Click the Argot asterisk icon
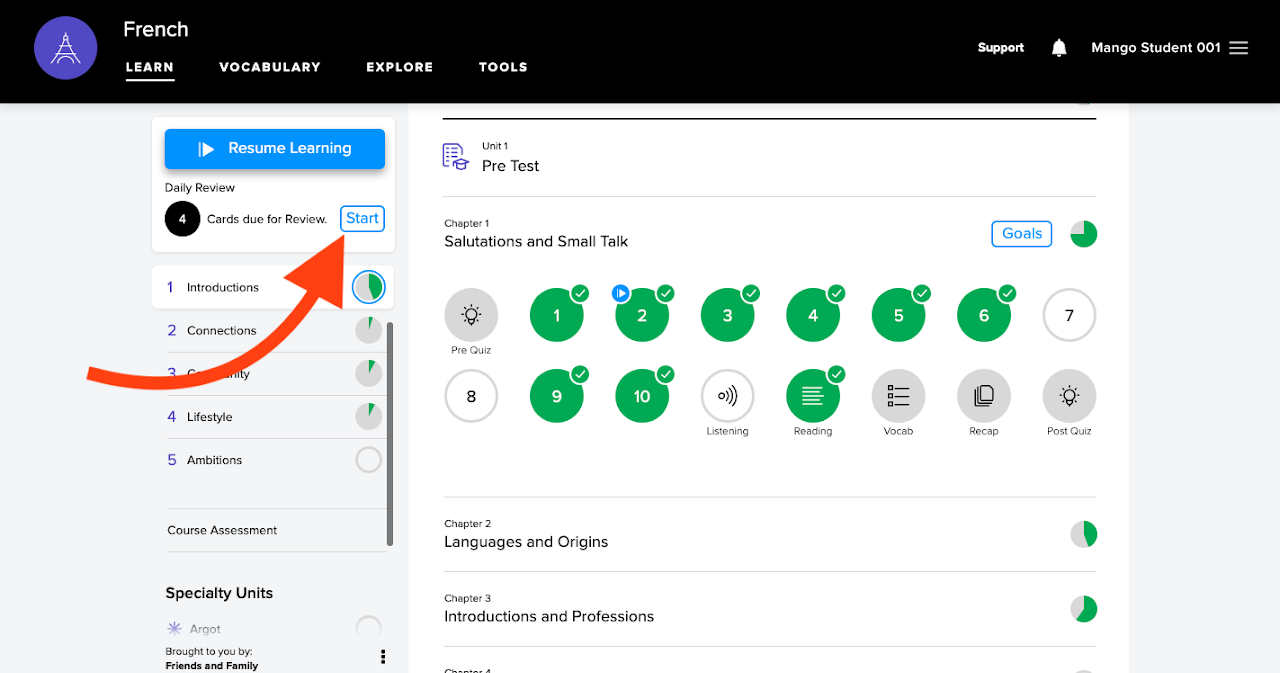The height and width of the screenshot is (673, 1280). [x=175, y=629]
